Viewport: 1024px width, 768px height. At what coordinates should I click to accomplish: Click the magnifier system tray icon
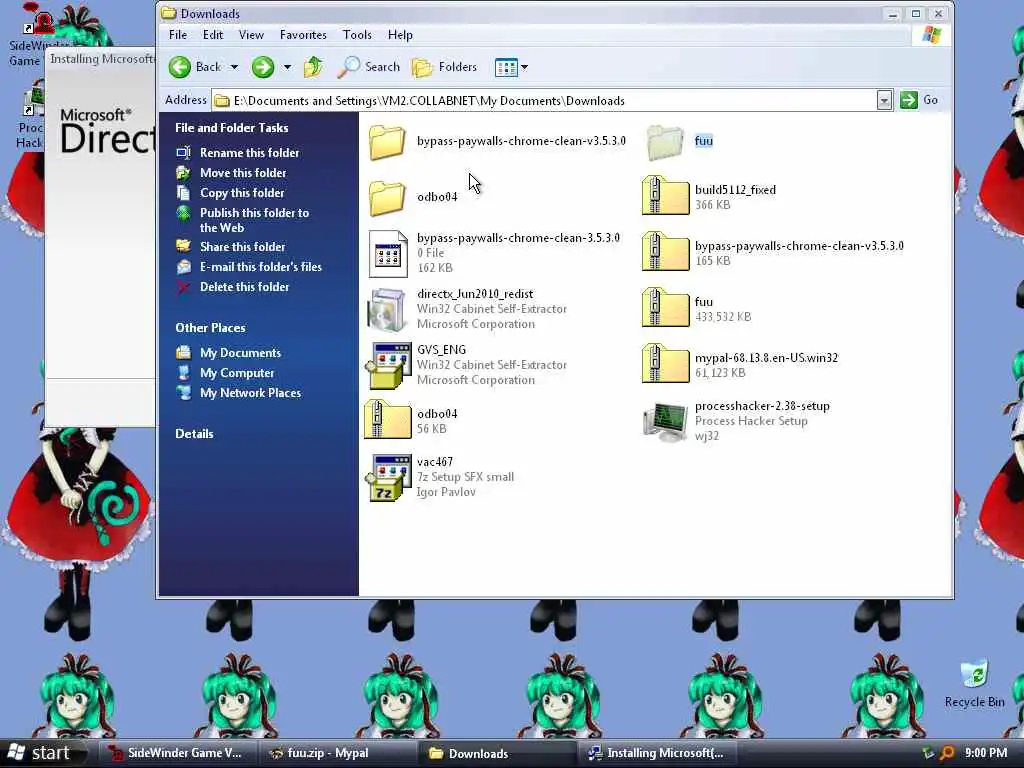[946, 753]
